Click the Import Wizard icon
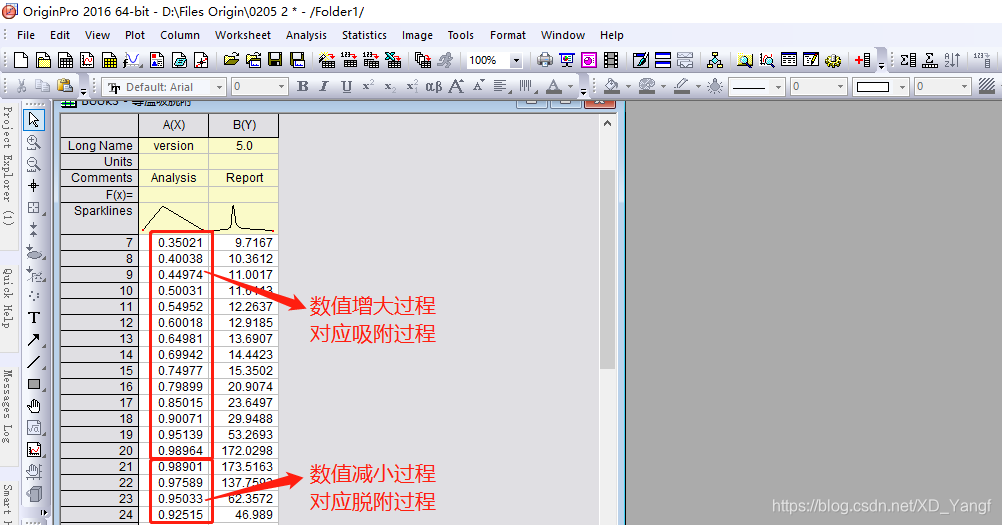The width and height of the screenshot is (1002, 525). coord(327,60)
